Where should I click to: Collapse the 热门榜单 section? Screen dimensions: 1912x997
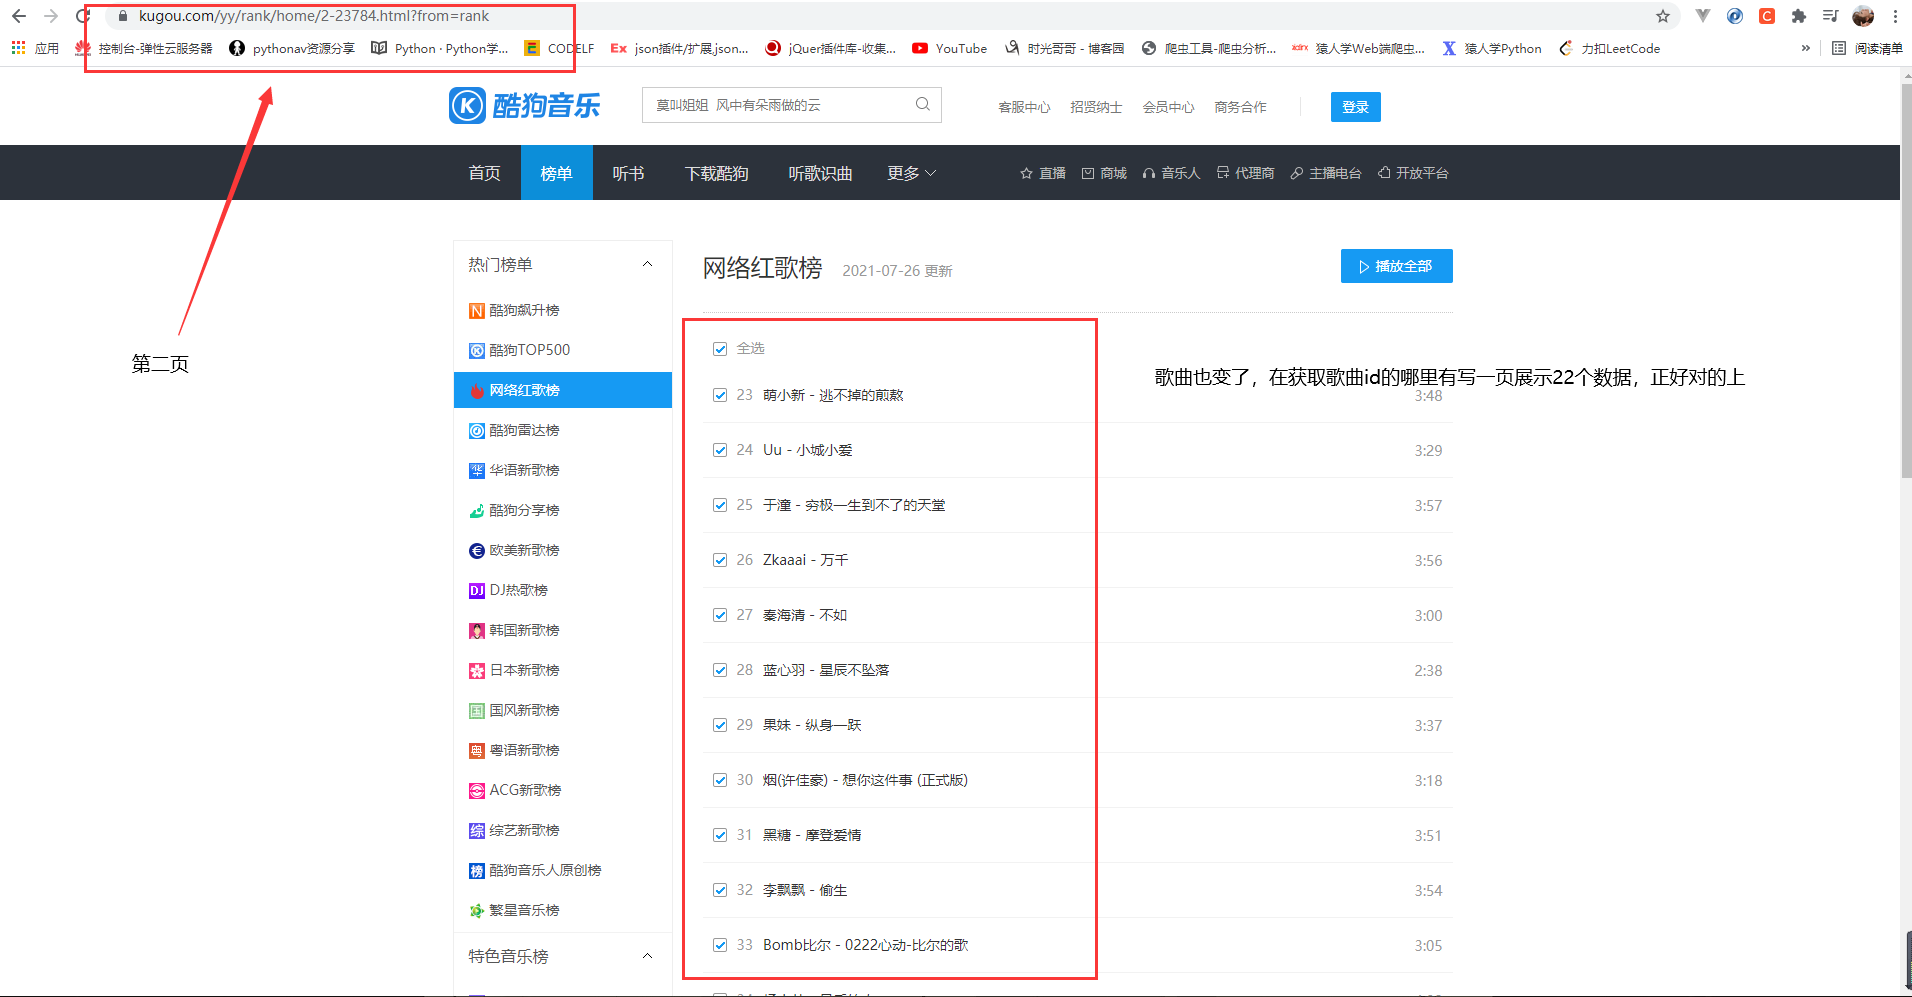click(x=647, y=263)
